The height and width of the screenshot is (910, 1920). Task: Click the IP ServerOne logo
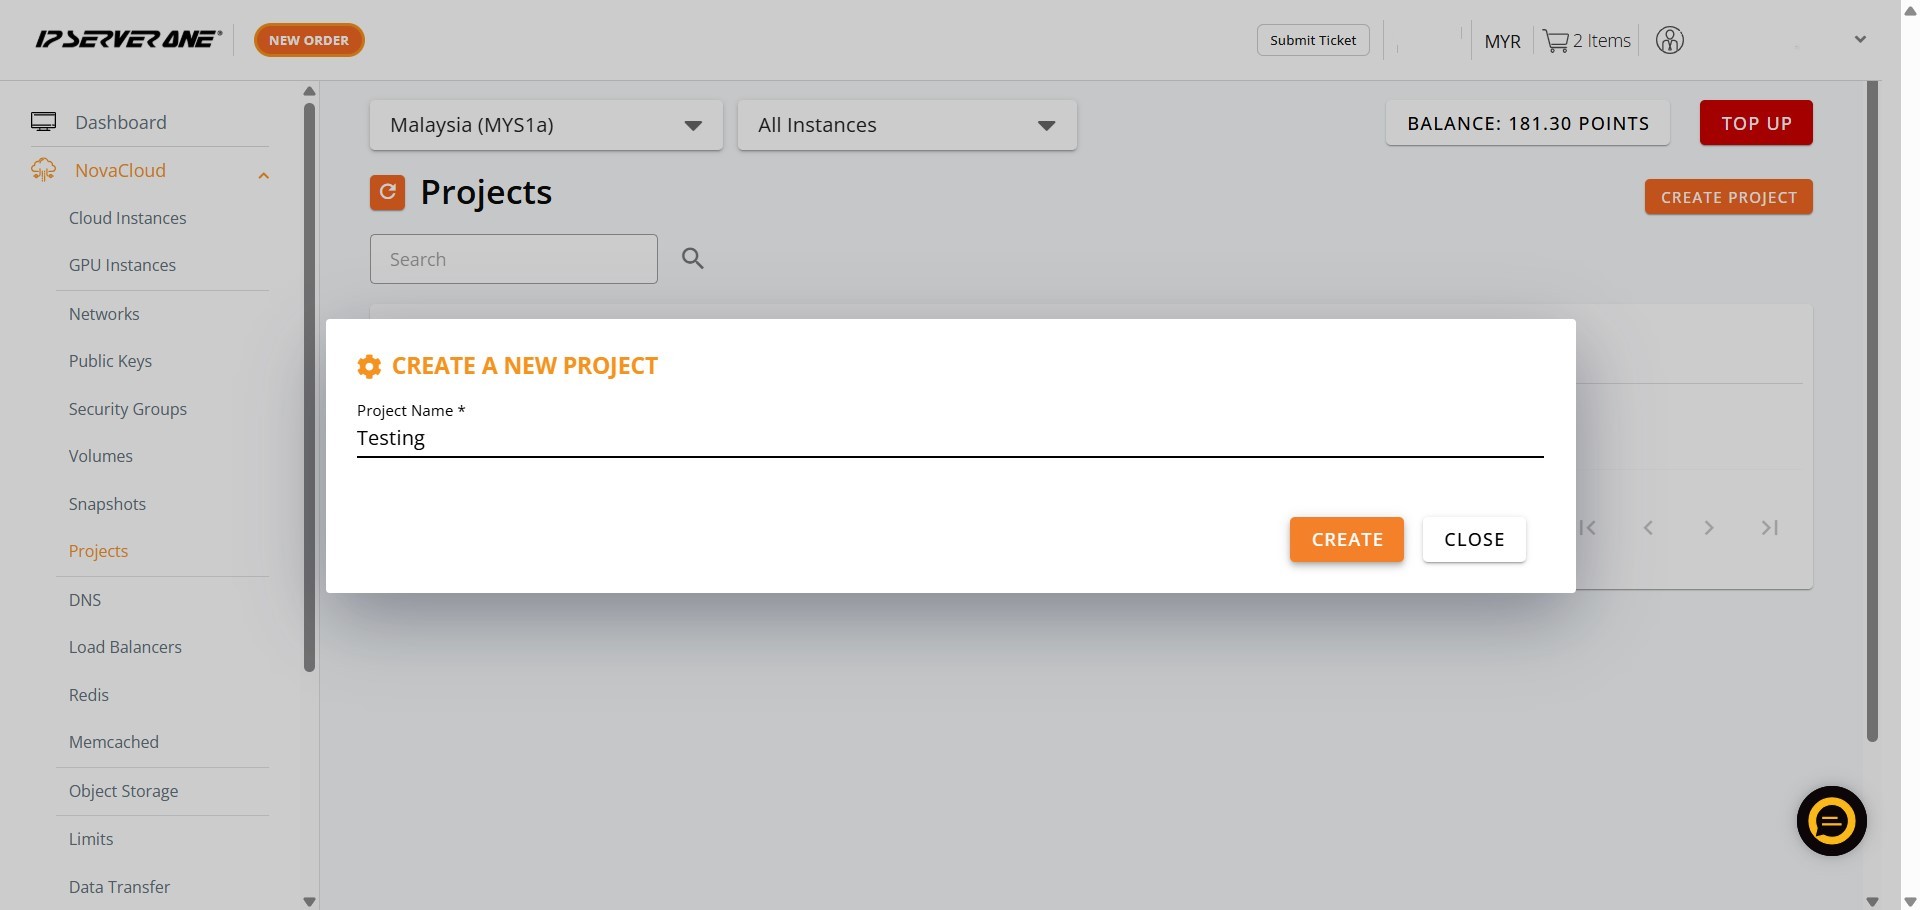click(129, 39)
